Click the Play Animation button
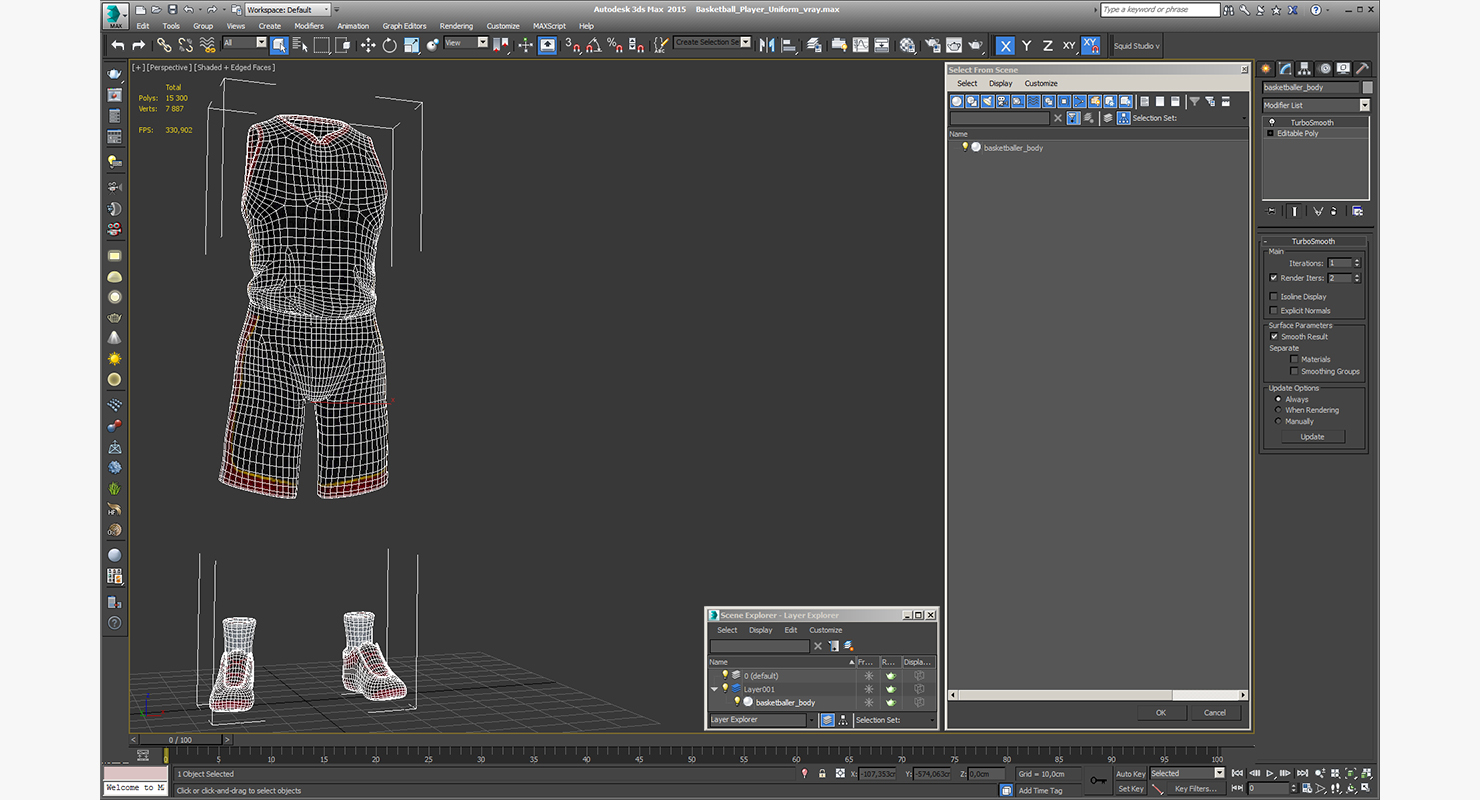The image size is (1480, 800). point(1270,773)
